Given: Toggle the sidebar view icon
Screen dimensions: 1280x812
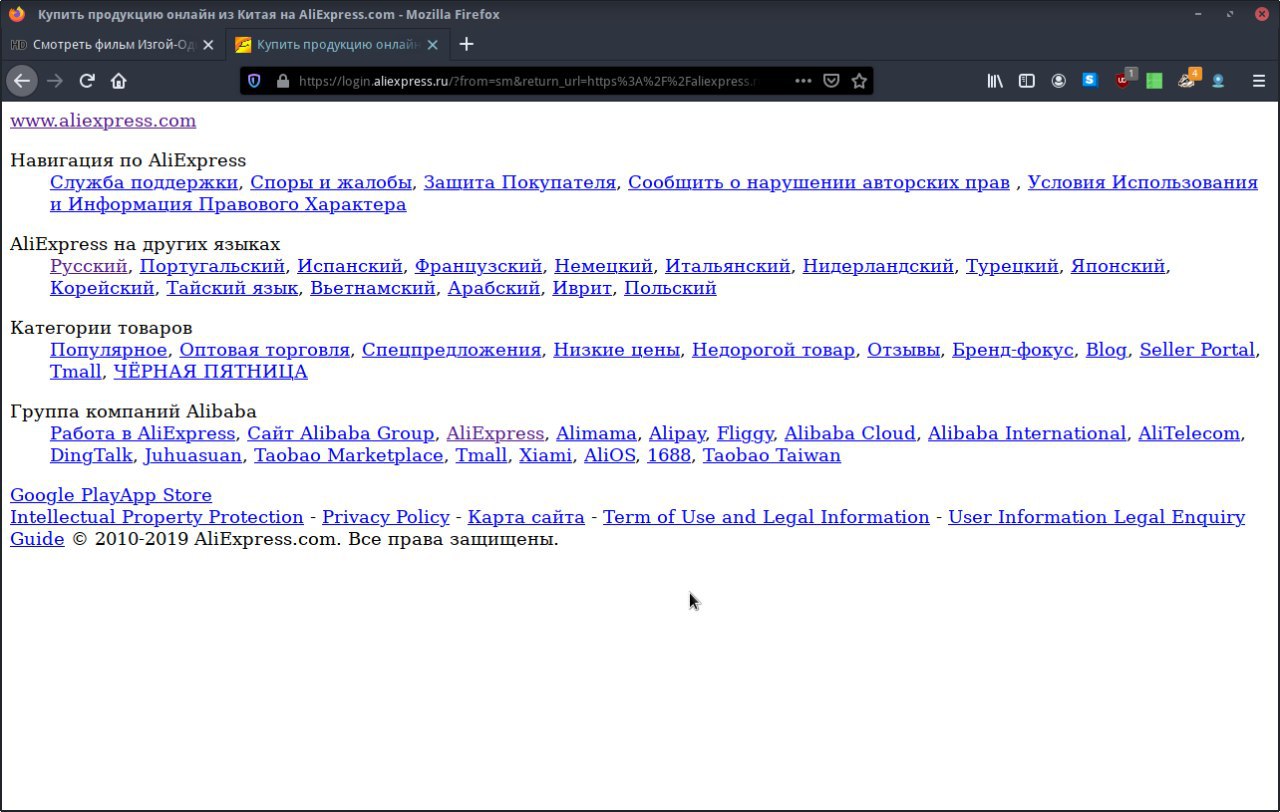Looking at the screenshot, I should click(1027, 81).
